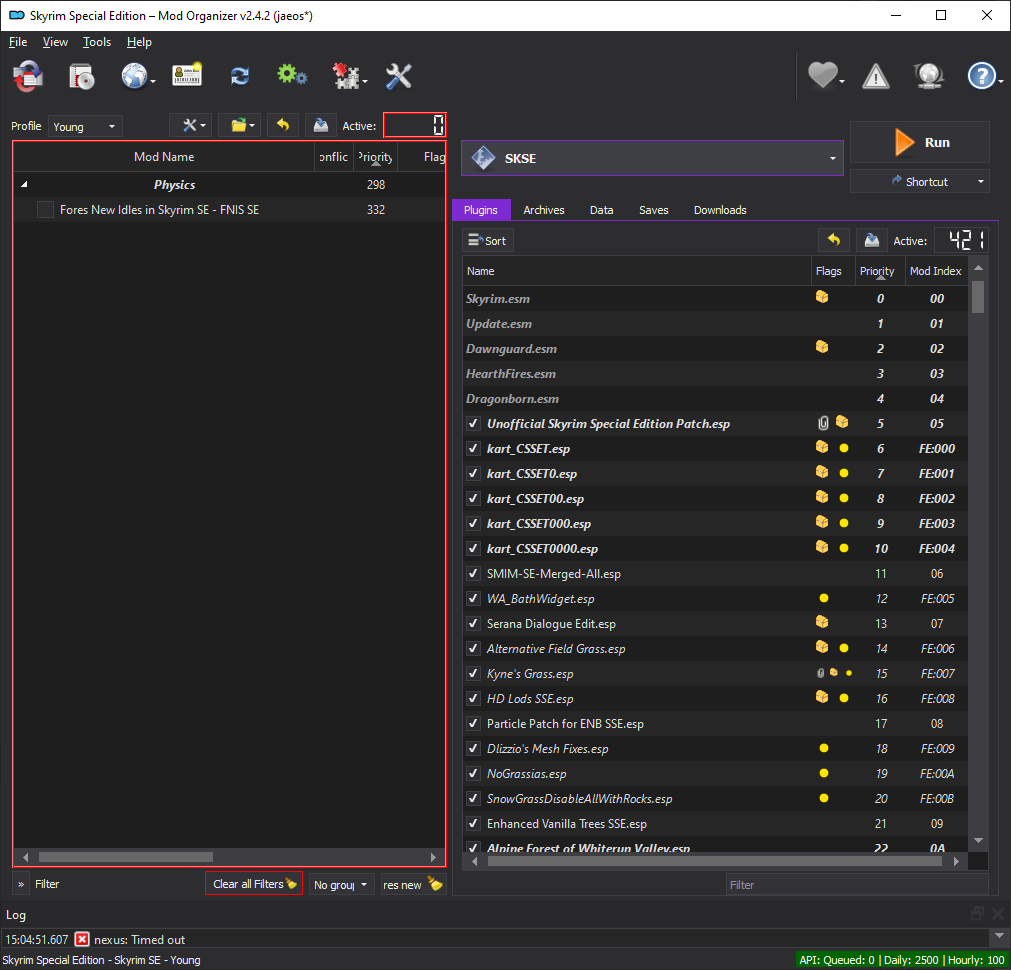Image resolution: width=1011 pixels, height=970 pixels.
Task: Click the yellow dot flag on WA_BathWidget.esp
Action: point(823,599)
